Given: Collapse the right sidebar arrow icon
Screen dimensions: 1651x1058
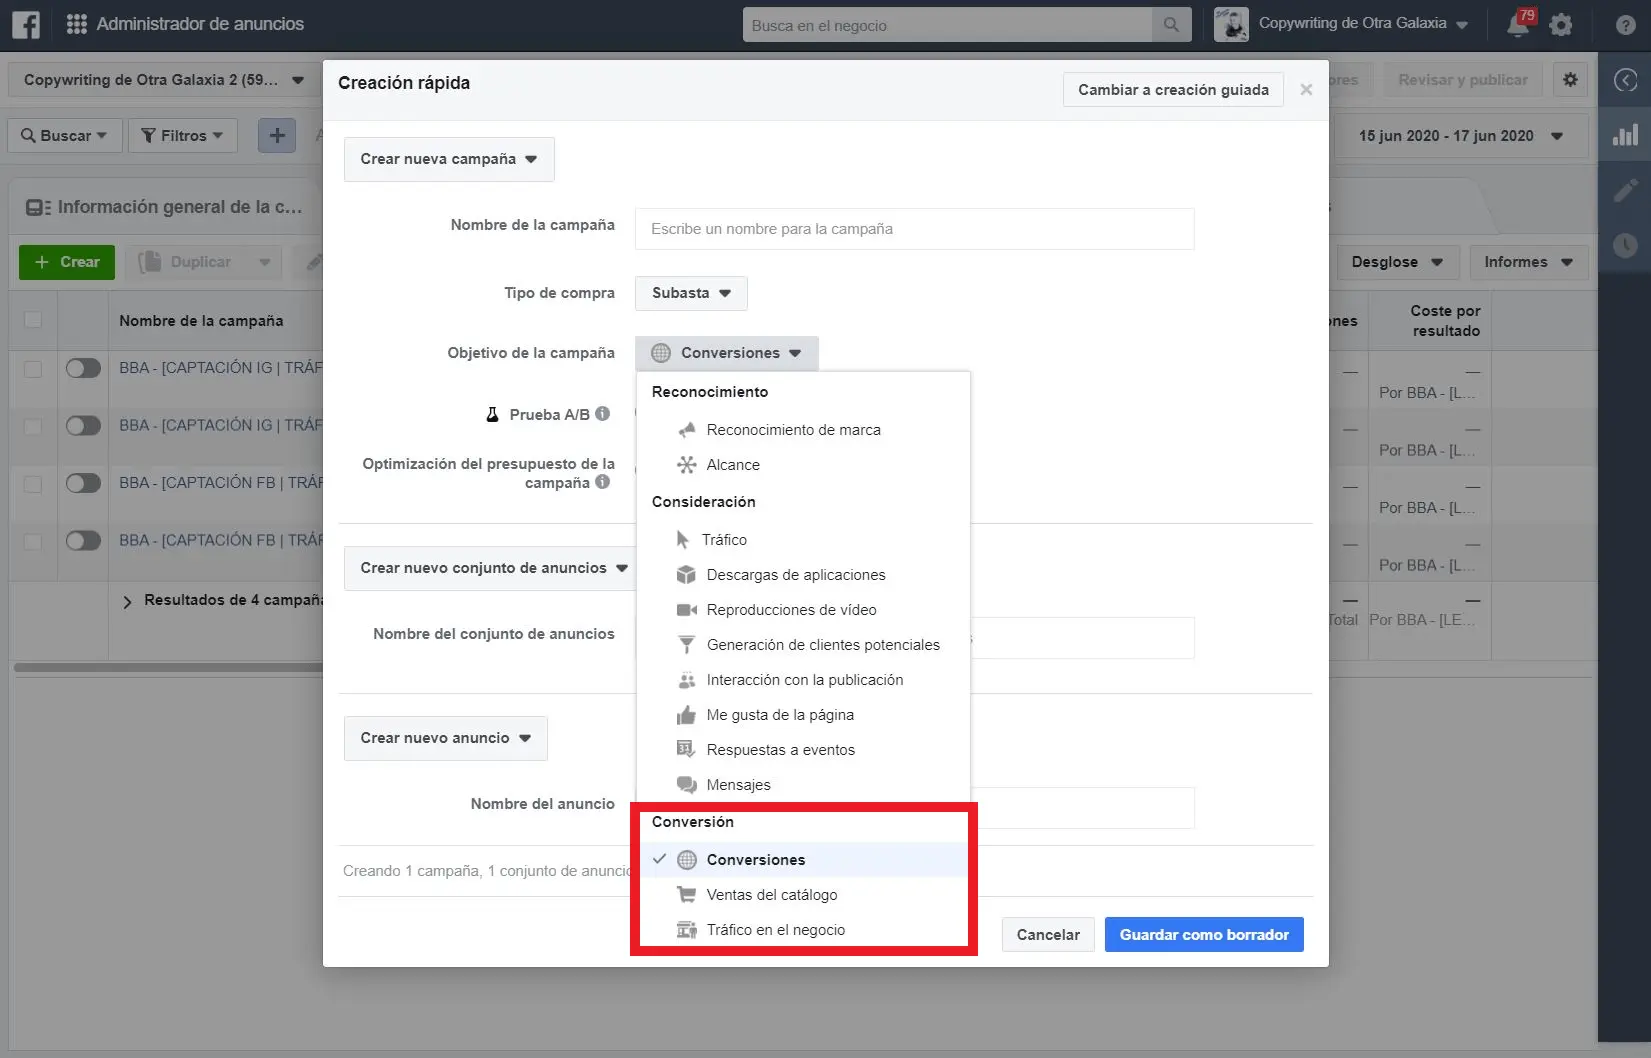Looking at the screenshot, I should click(x=1626, y=80).
